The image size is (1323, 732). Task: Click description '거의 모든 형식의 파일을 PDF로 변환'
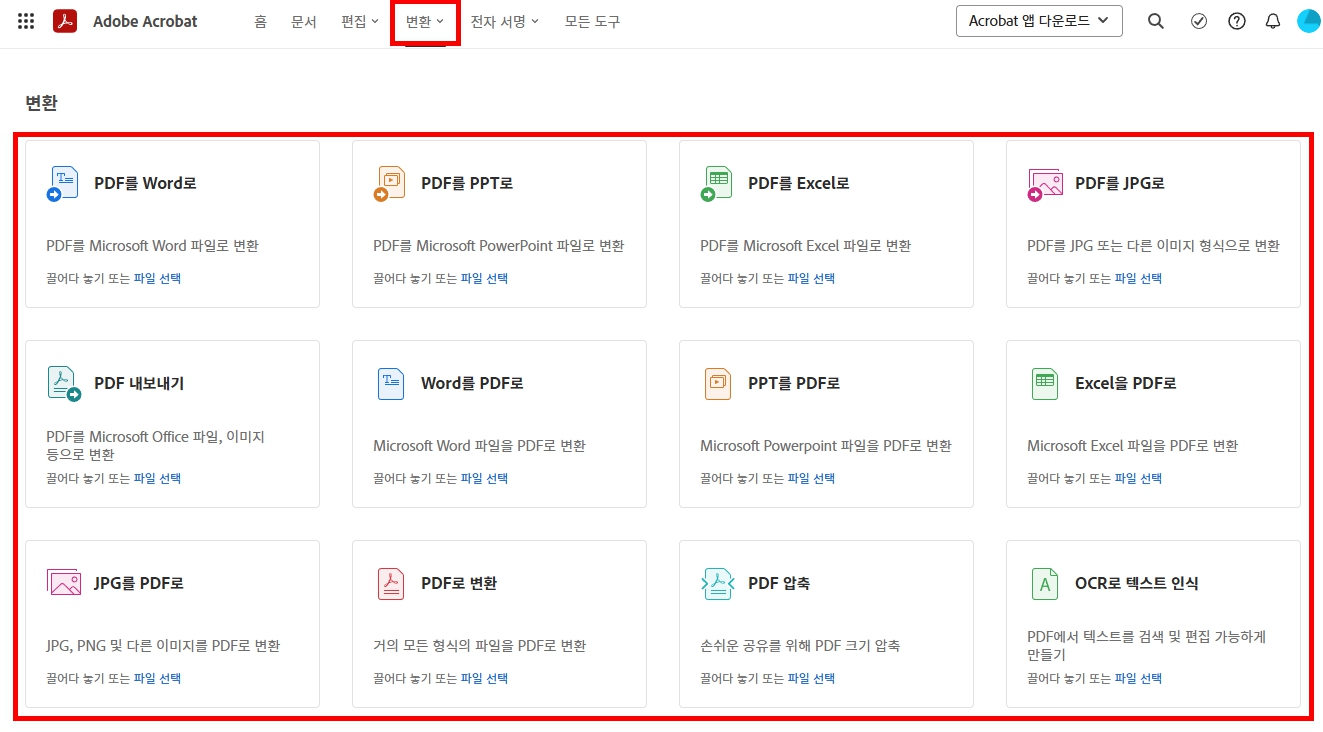479,646
